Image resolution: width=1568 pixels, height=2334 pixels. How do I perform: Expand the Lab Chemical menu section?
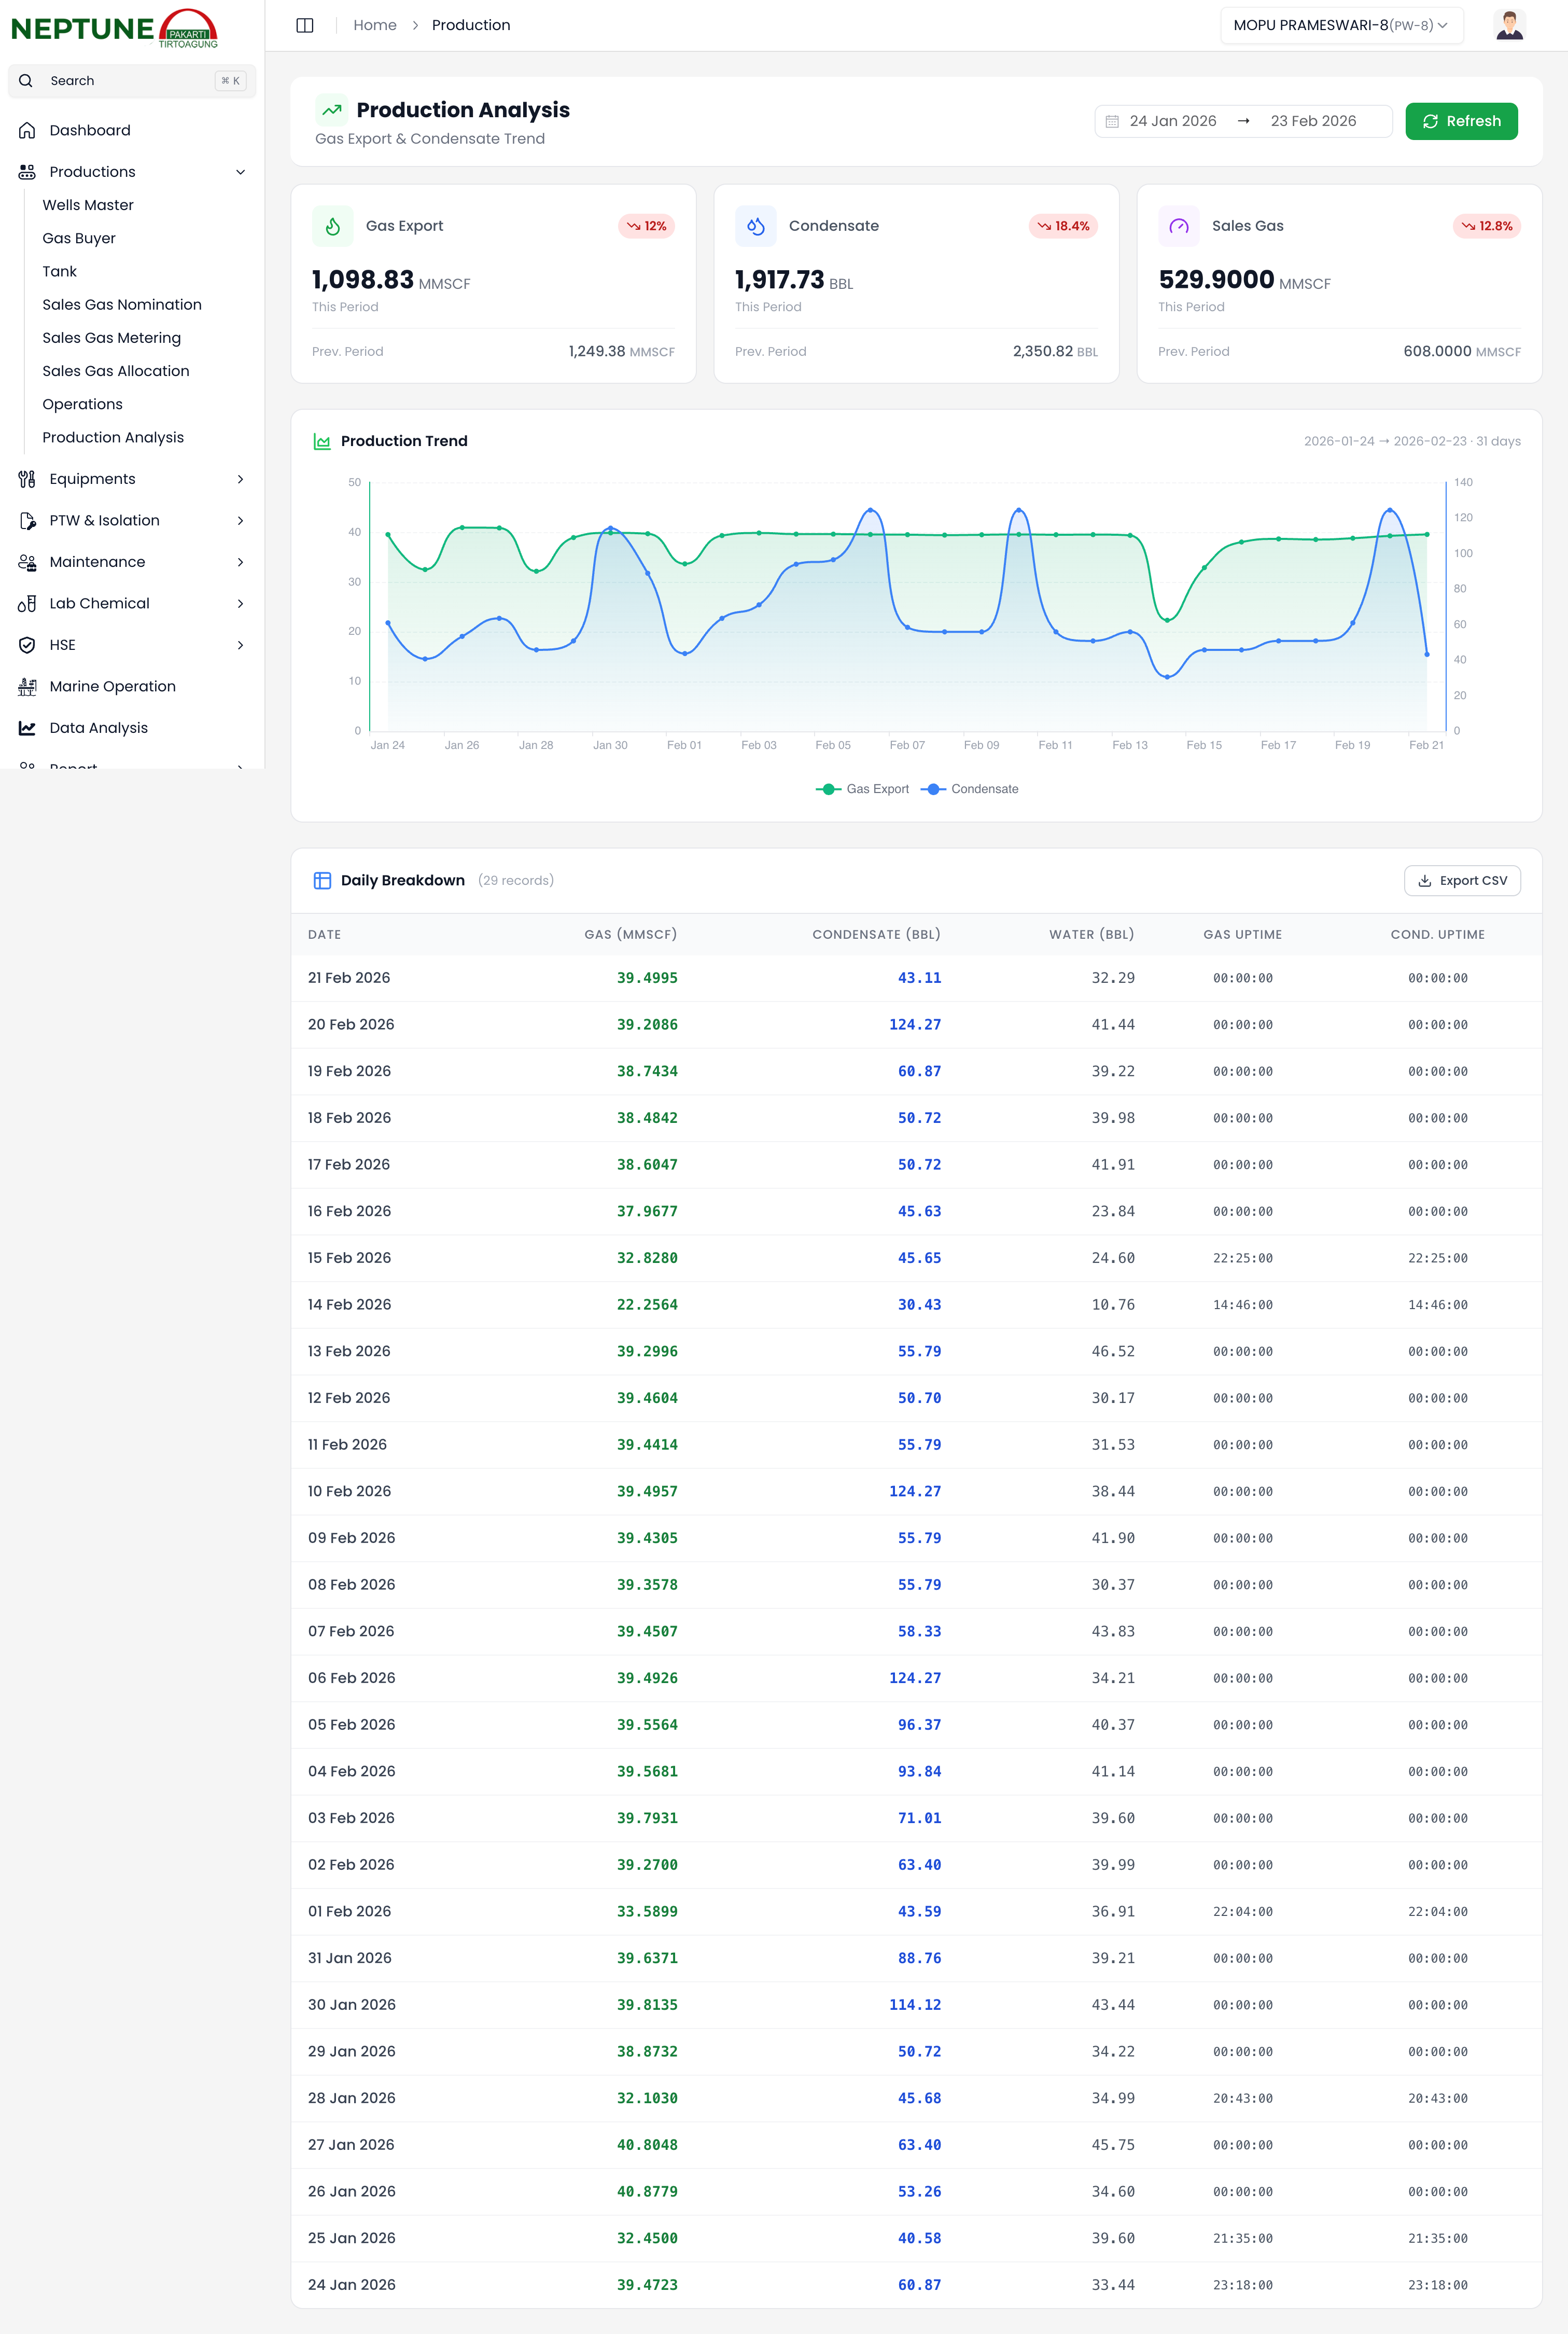(240, 603)
